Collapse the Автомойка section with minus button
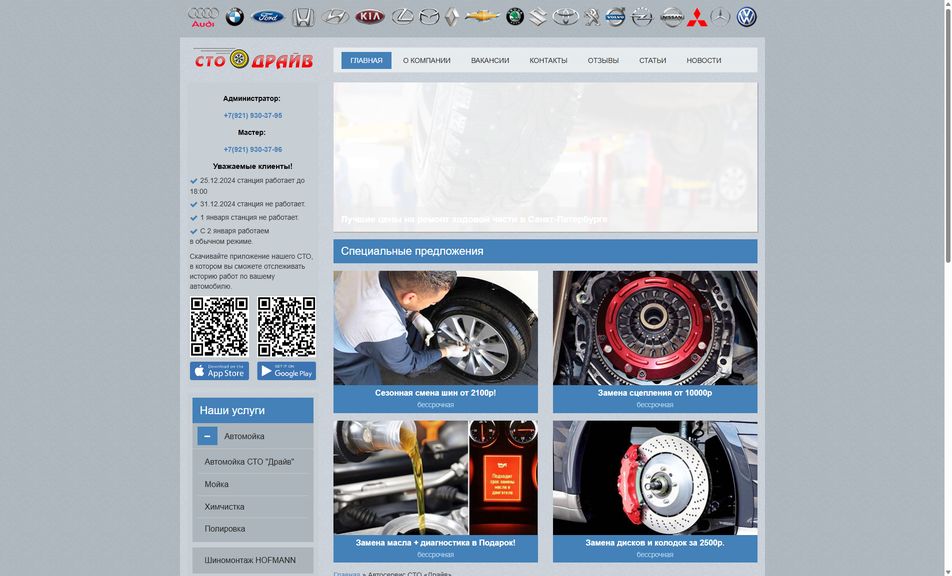 point(207,436)
